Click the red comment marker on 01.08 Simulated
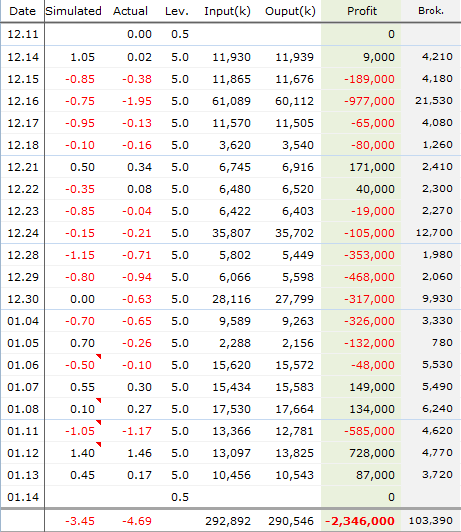This screenshot has width=461, height=532. click(x=99, y=400)
